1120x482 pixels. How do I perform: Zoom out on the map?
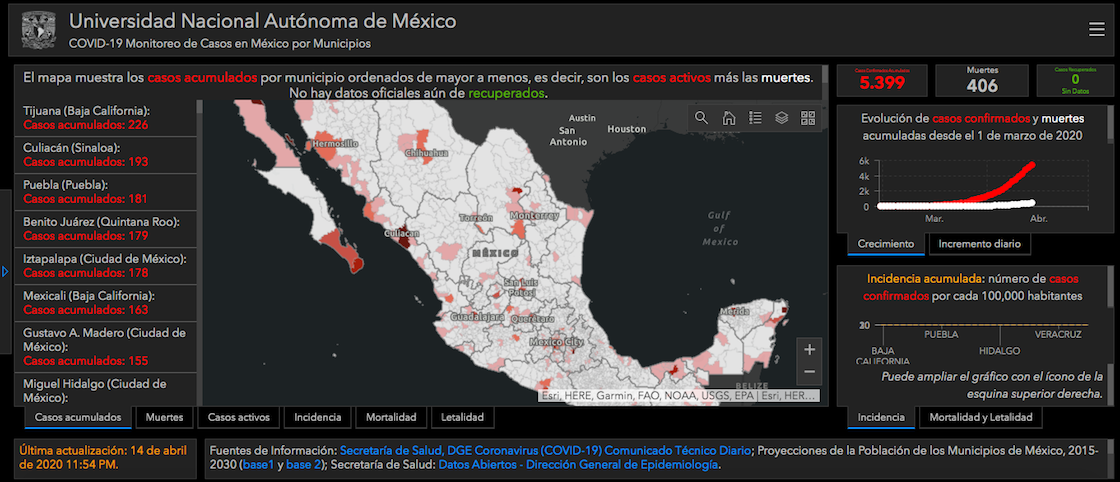coord(810,372)
